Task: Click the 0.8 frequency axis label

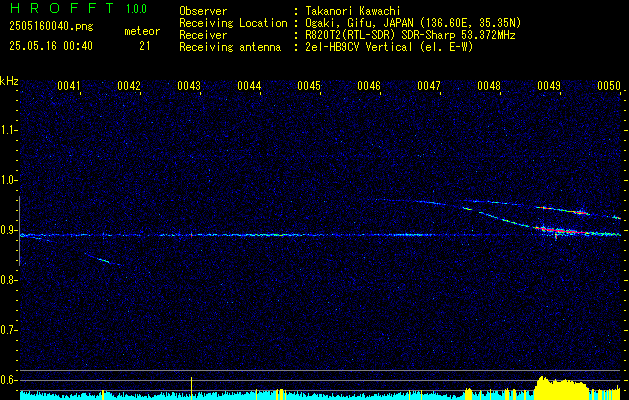Action: (7, 280)
